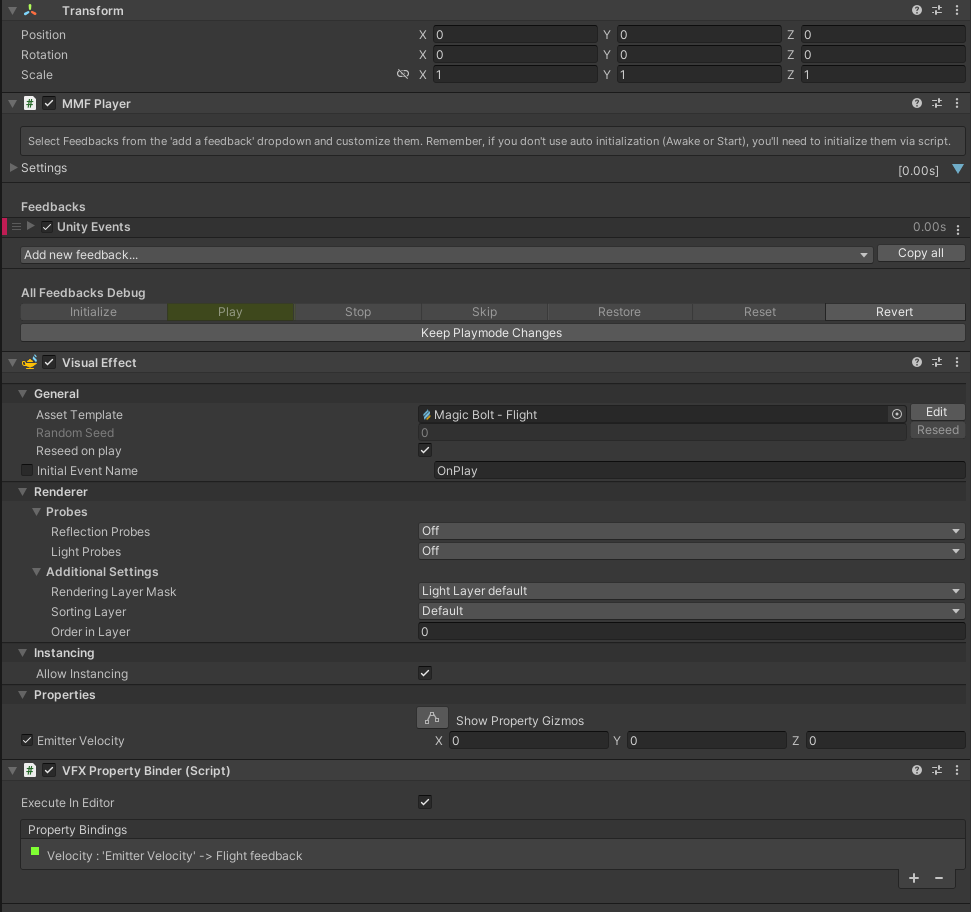Screen dimensions: 971x912
Task: Click Edit button for Asset Template
Action: [937, 412]
